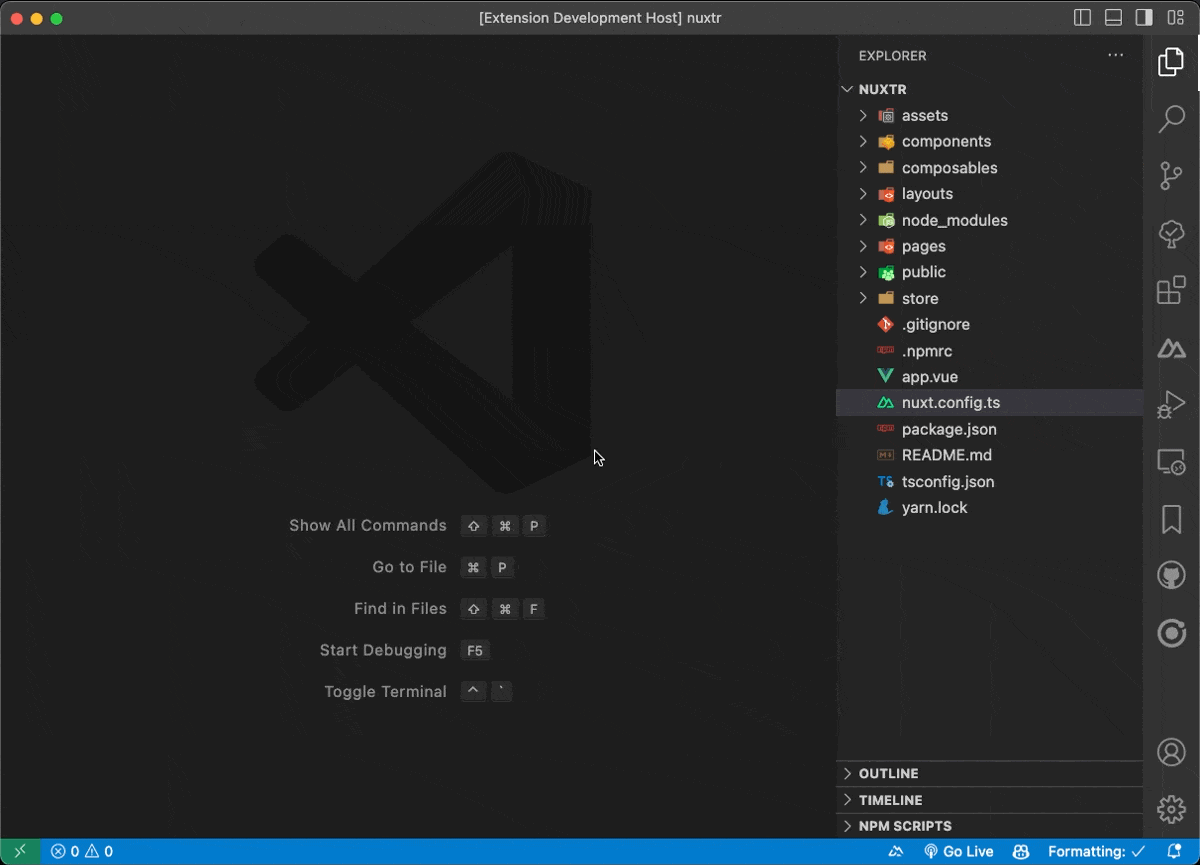Open the yarn.lock file
Viewport: 1200px width, 865px height.
[x=989, y=507]
